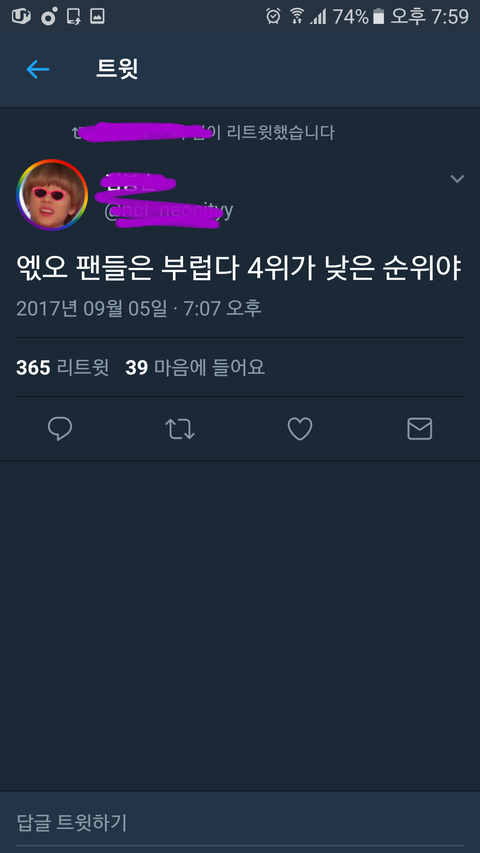Open the alarm clock status icon

click(x=273, y=16)
